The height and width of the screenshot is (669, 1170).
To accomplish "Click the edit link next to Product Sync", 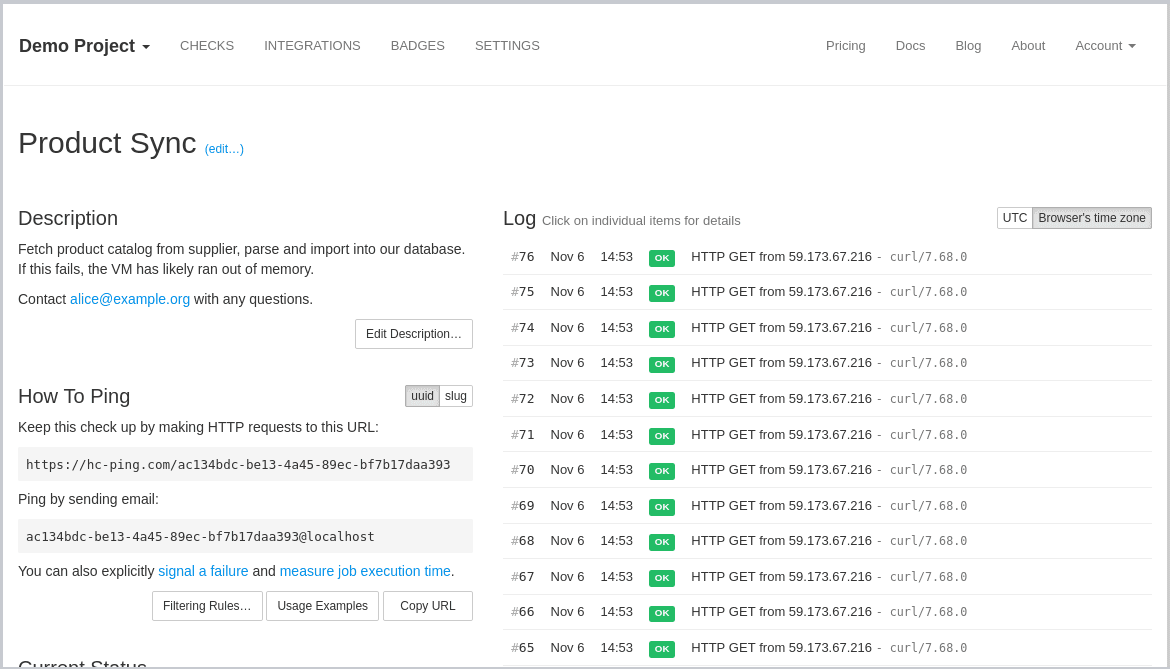I will [x=224, y=148].
